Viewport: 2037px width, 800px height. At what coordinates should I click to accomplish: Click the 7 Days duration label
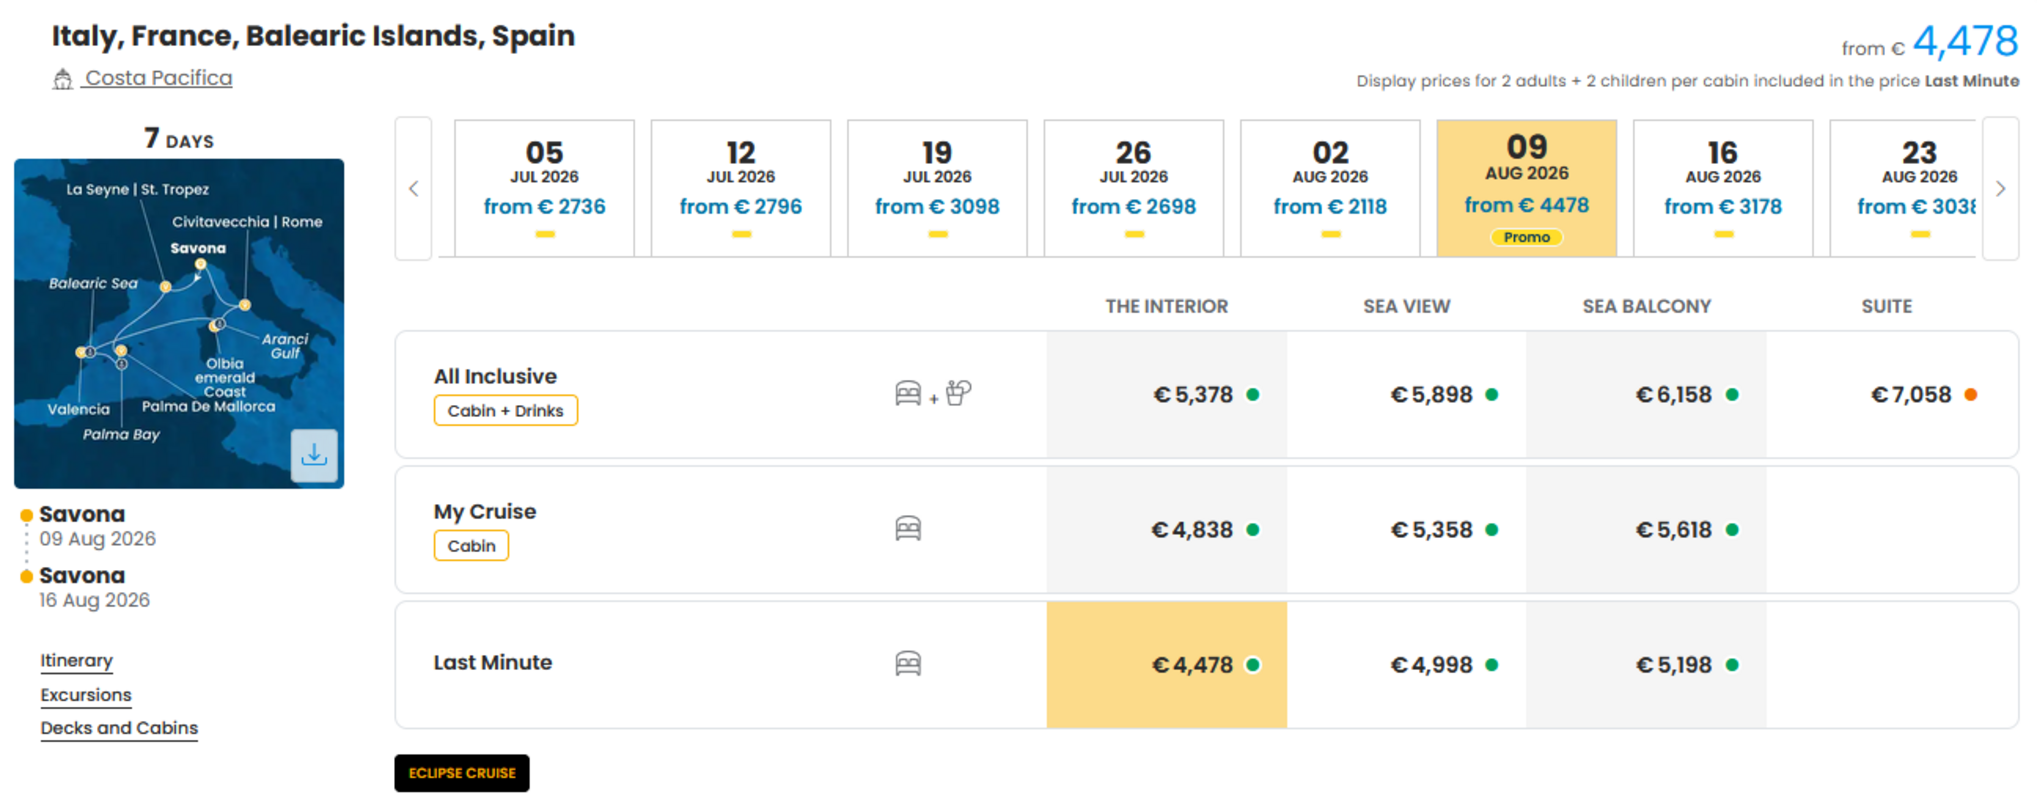coord(179,138)
